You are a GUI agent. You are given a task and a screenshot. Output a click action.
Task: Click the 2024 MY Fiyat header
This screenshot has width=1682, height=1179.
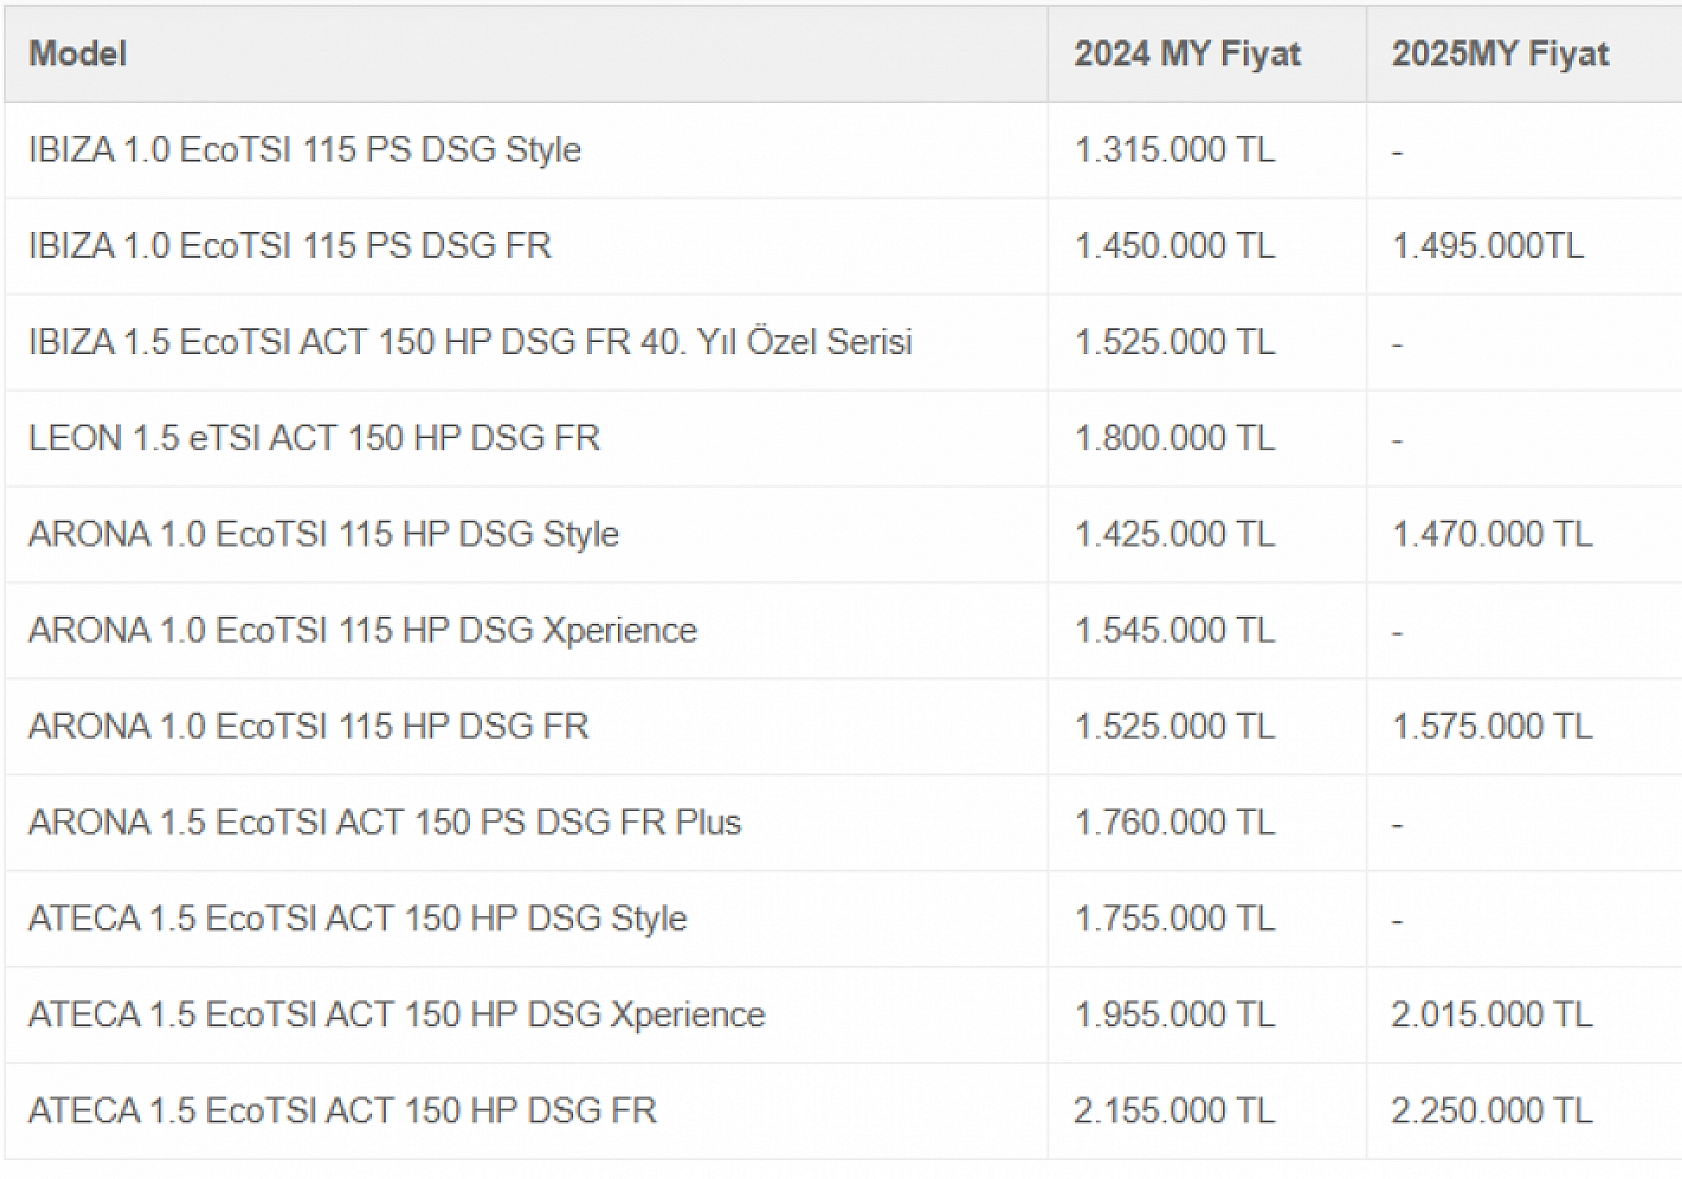[x=1187, y=53]
